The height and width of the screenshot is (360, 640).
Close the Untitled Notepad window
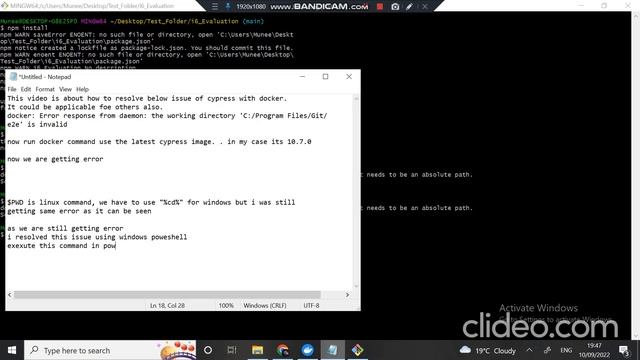click(x=349, y=77)
